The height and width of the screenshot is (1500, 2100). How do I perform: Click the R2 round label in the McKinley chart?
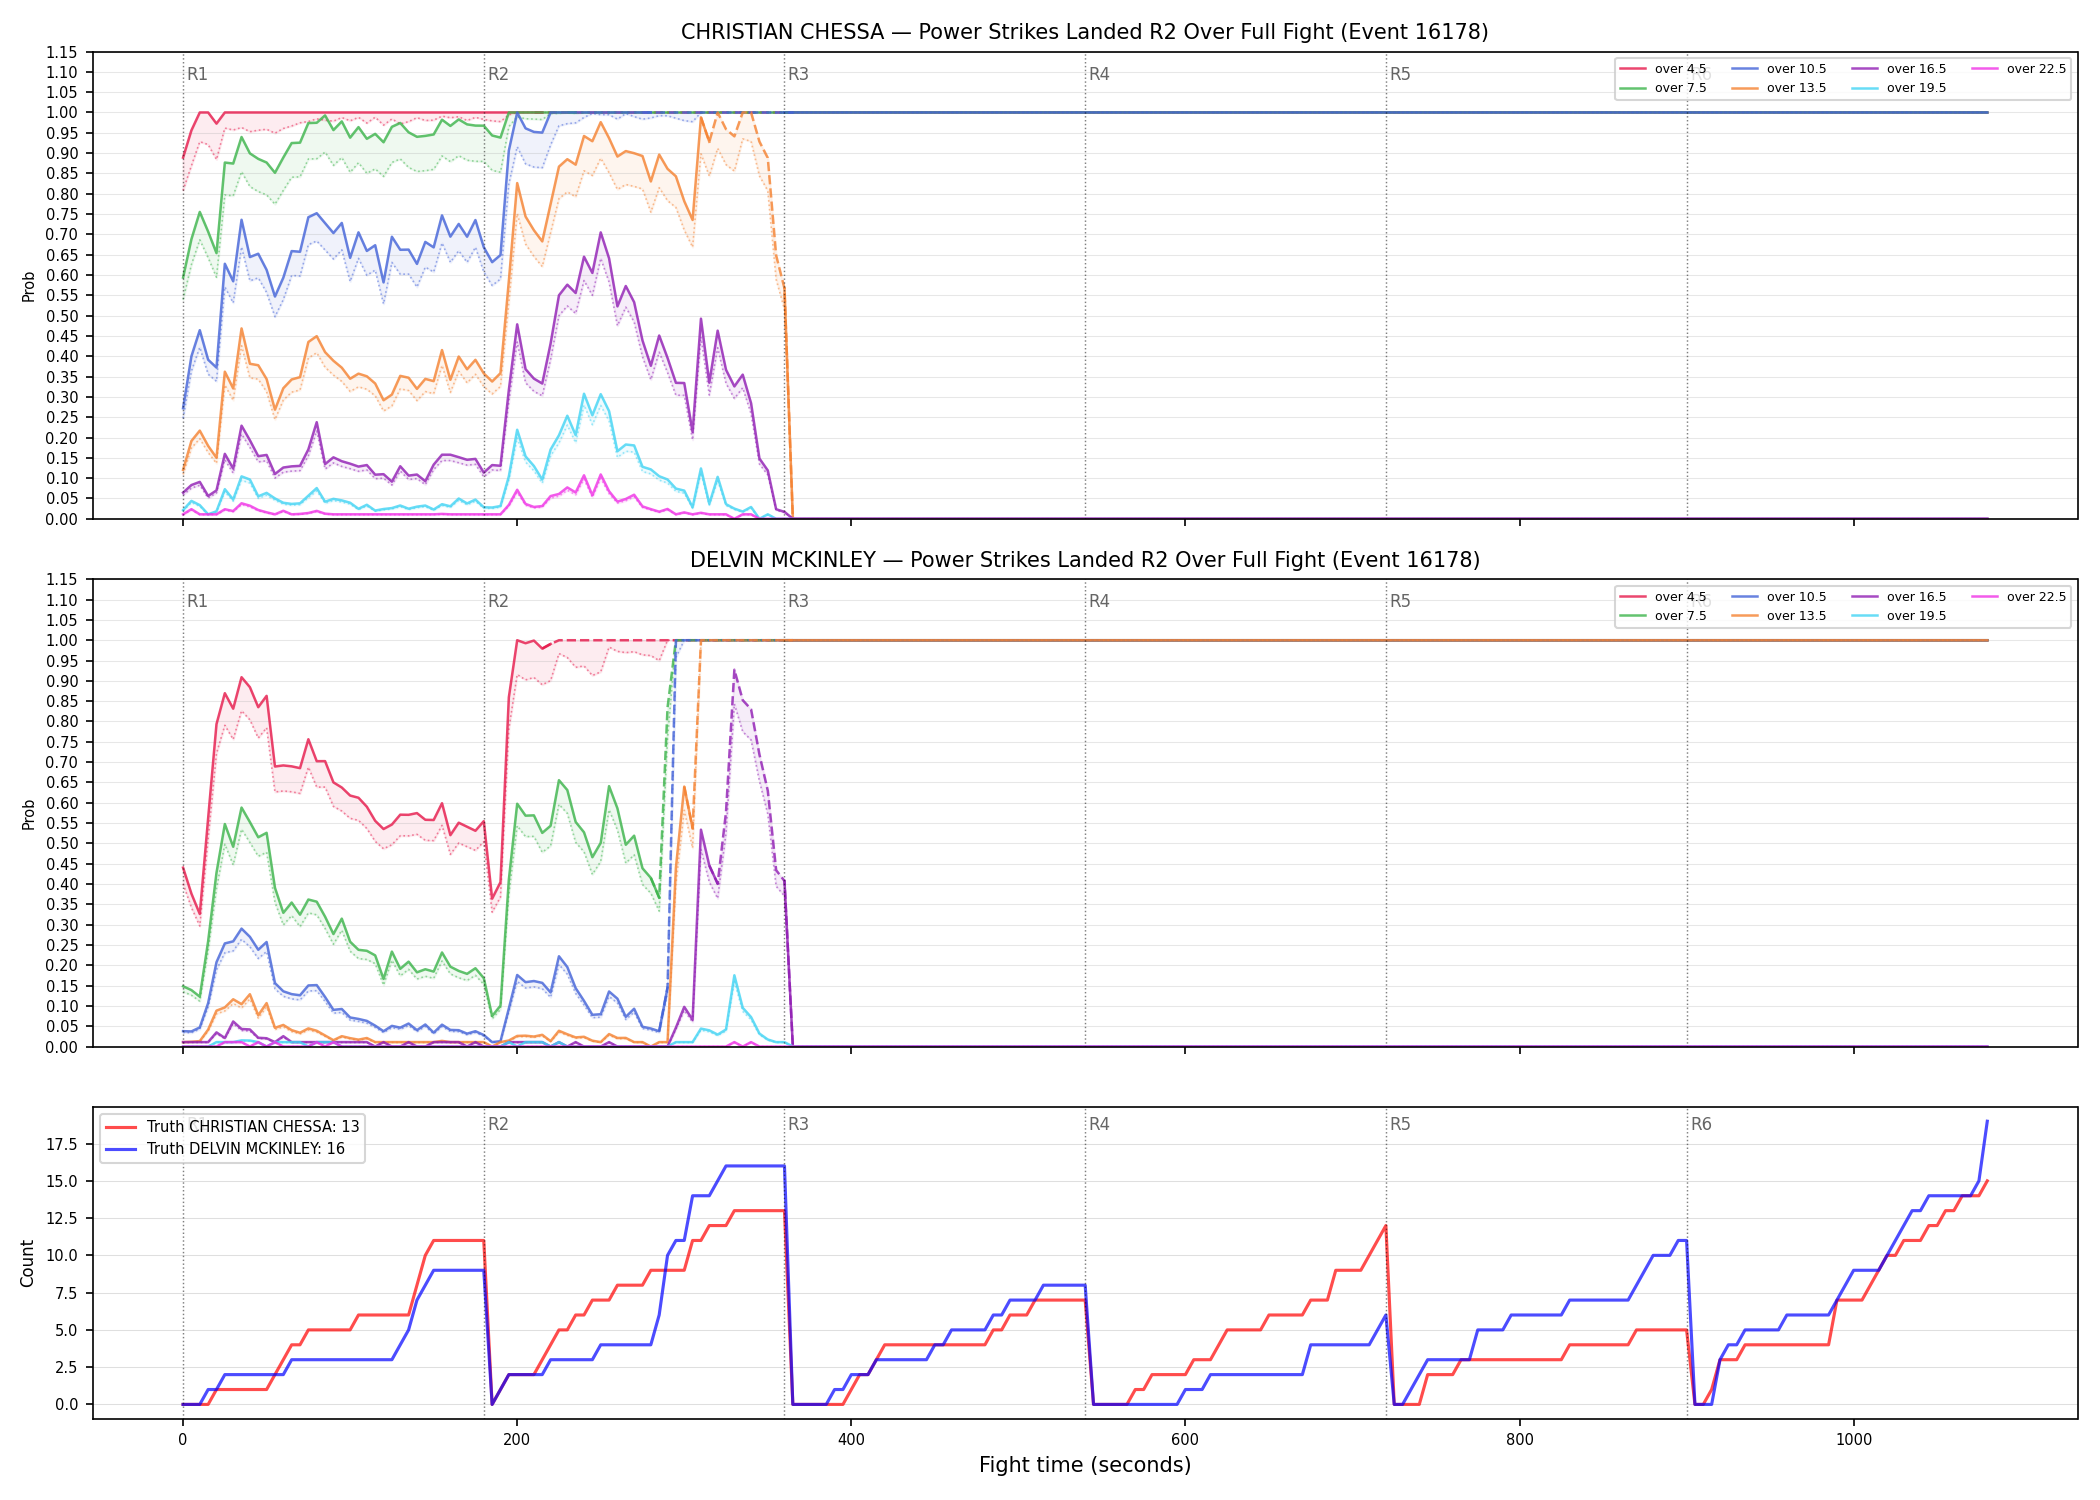(498, 601)
